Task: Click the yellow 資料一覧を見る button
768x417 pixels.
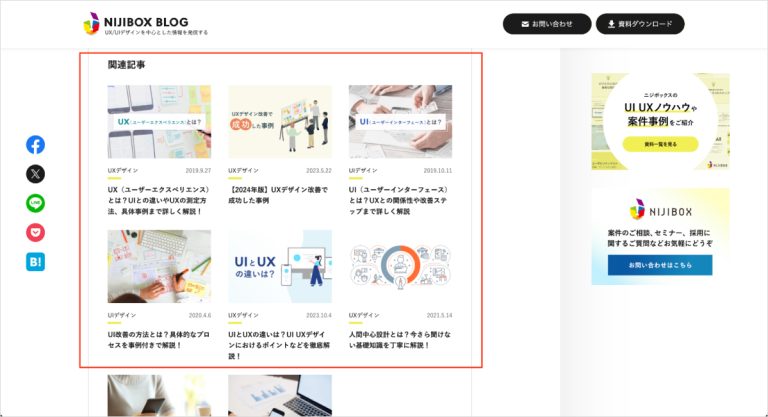Action: click(660, 144)
